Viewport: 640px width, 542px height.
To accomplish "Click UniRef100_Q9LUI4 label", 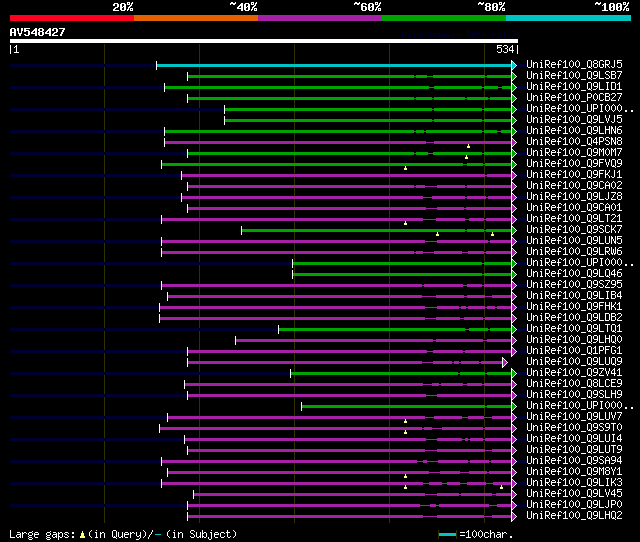I will click(574, 439).
